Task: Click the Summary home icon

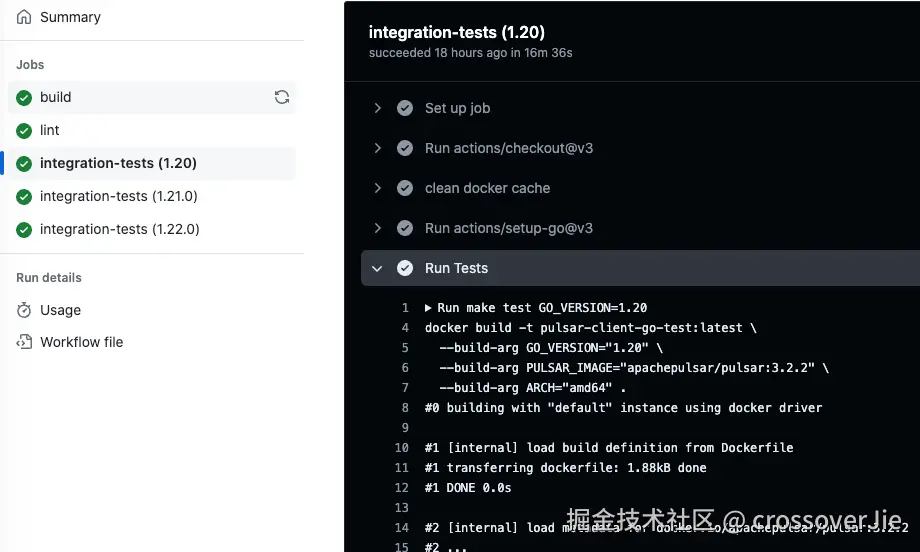Action: click(x=24, y=17)
